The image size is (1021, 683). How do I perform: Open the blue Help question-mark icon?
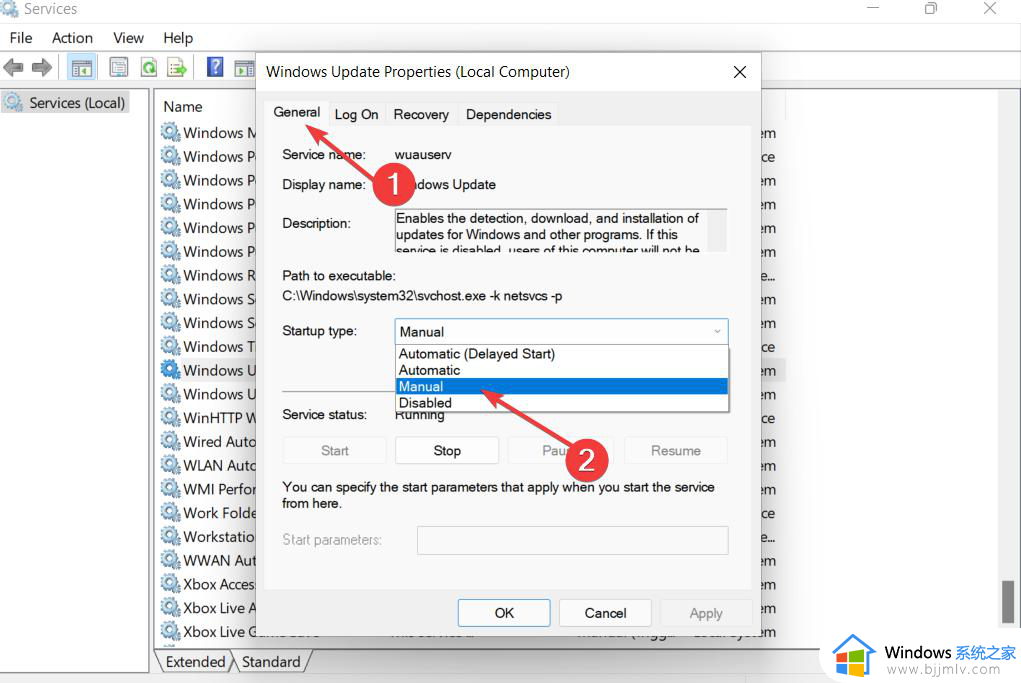pyautogui.click(x=215, y=66)
